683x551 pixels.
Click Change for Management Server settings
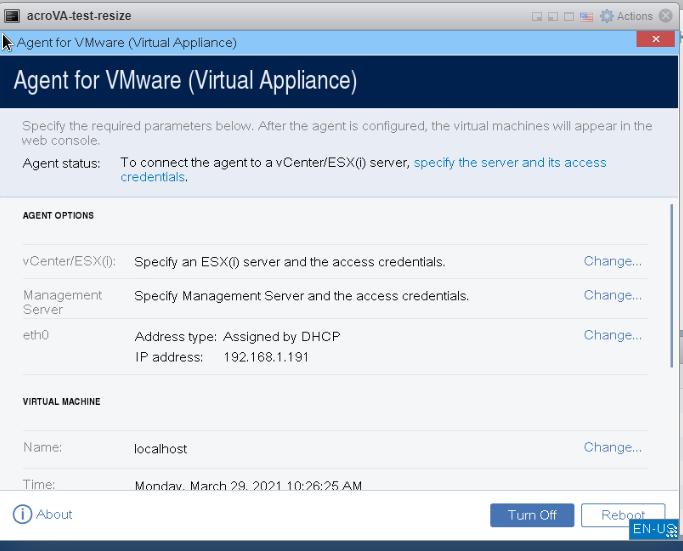tap(612, 295)
